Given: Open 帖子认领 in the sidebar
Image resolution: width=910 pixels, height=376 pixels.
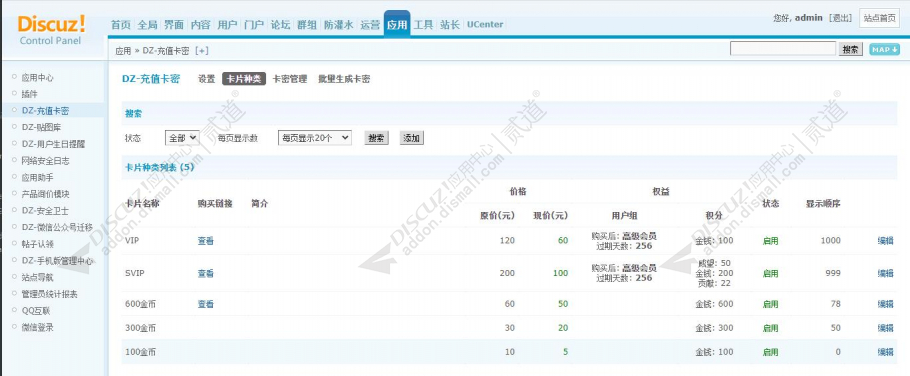Looking at the screenshot, I should (38, 244).
